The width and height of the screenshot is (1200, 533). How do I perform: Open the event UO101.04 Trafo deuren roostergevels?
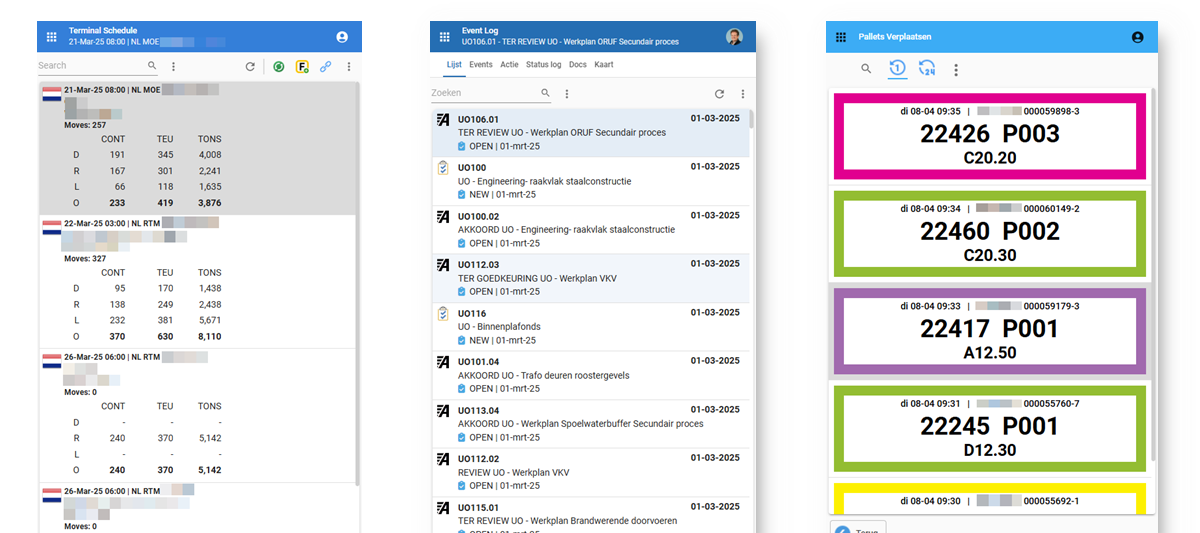click(x=590, y=375)
